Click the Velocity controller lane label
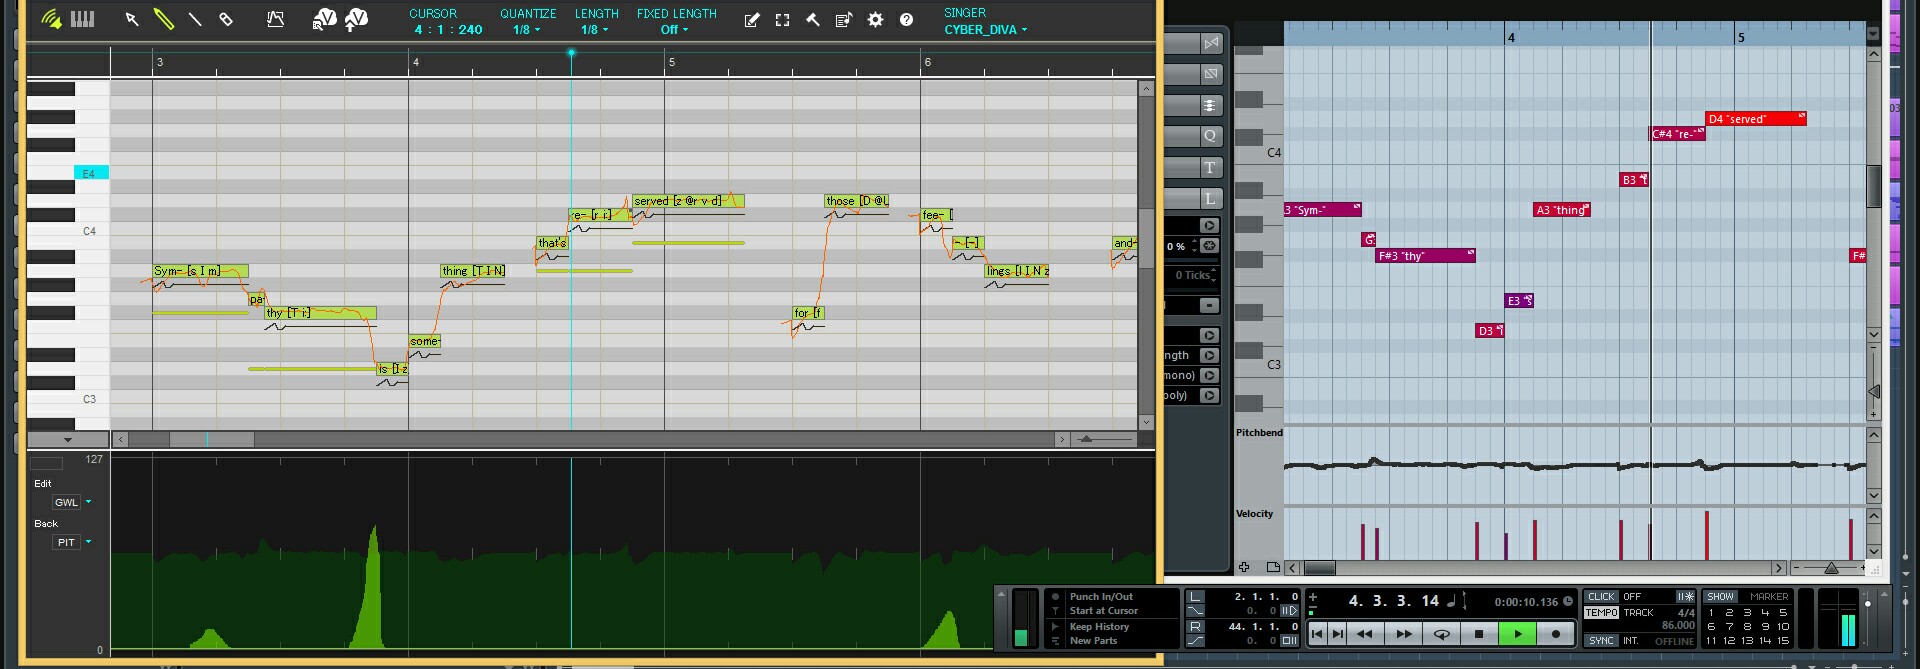 pos(1255,514)
